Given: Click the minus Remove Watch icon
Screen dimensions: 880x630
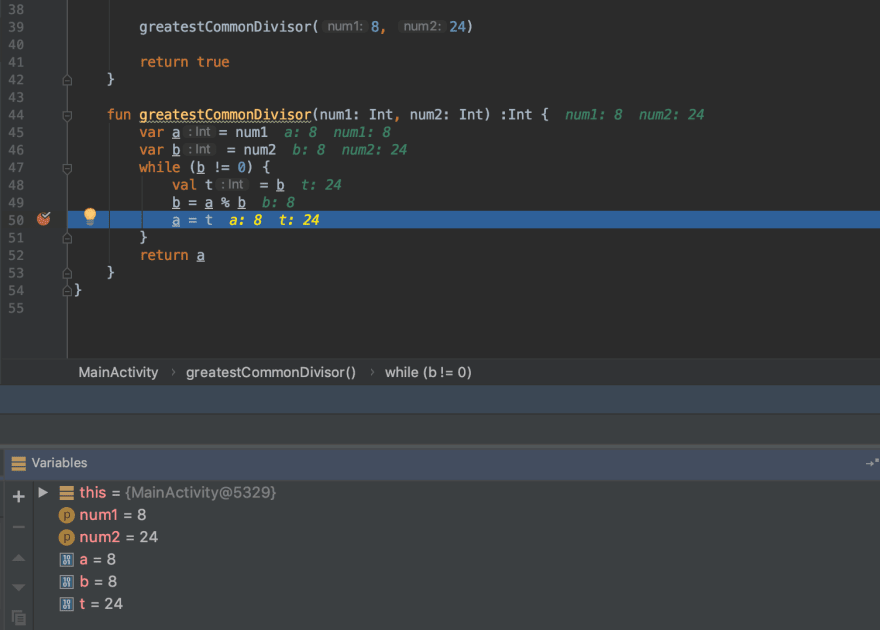Looking at the screenshot, I should tap(19, 527).
